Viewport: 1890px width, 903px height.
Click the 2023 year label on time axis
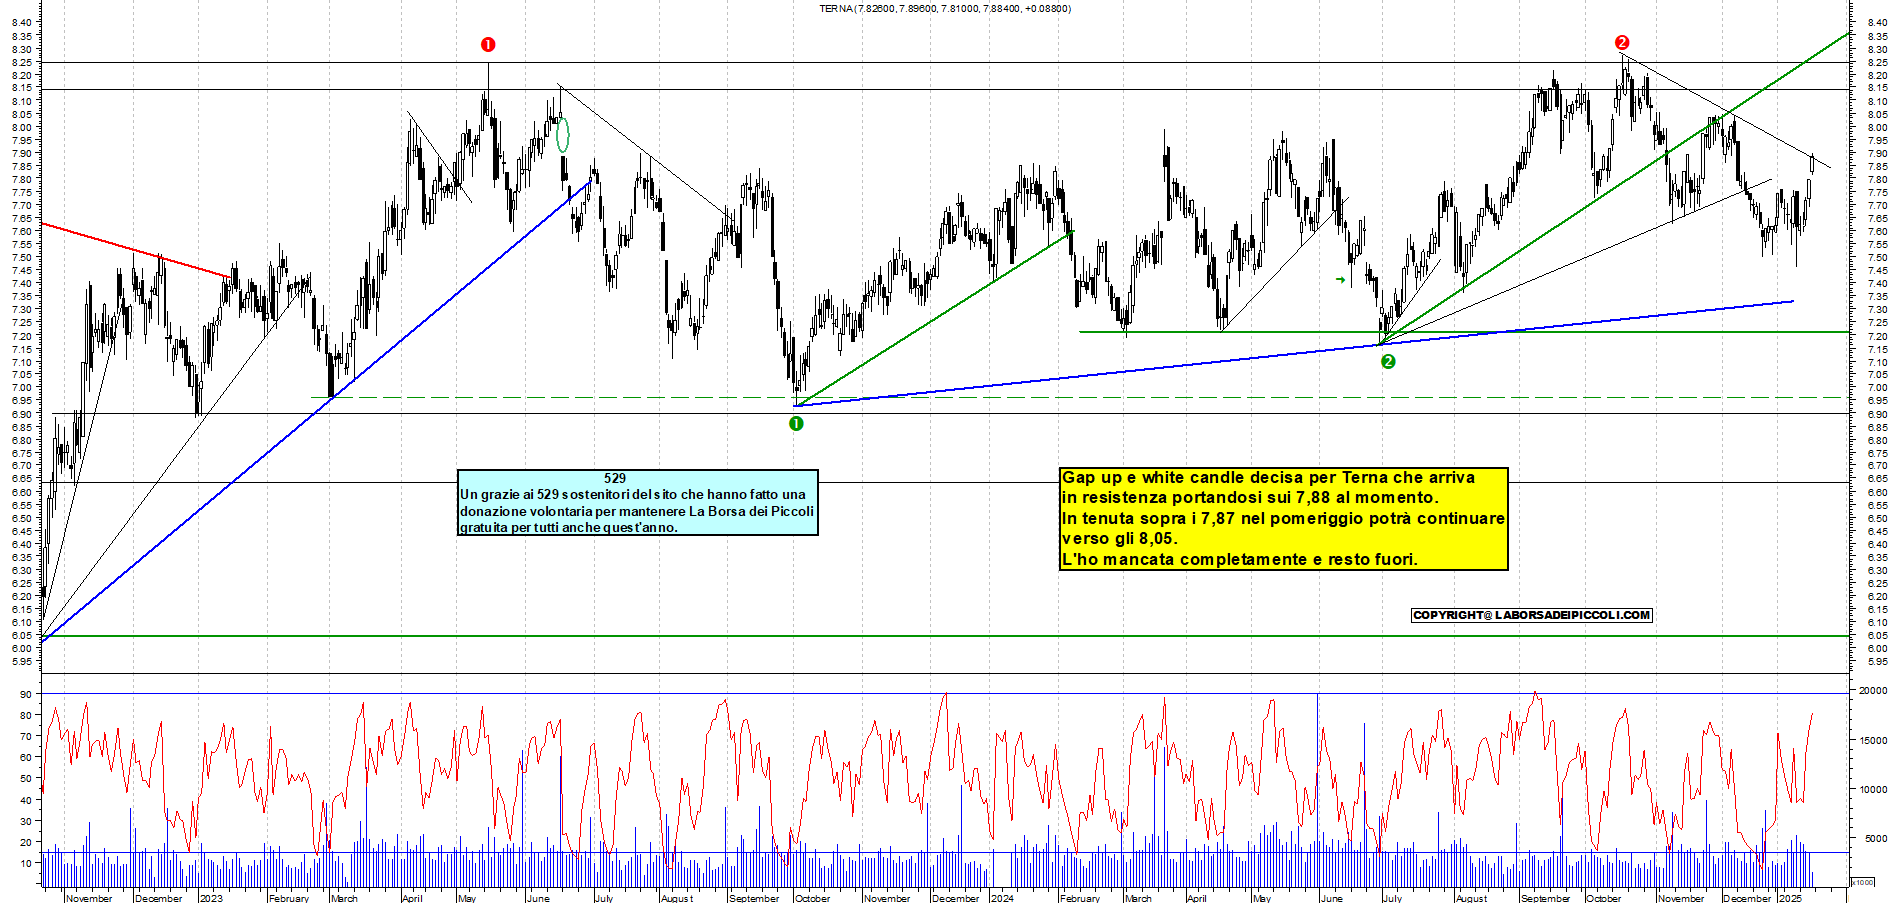click(211, 898)
